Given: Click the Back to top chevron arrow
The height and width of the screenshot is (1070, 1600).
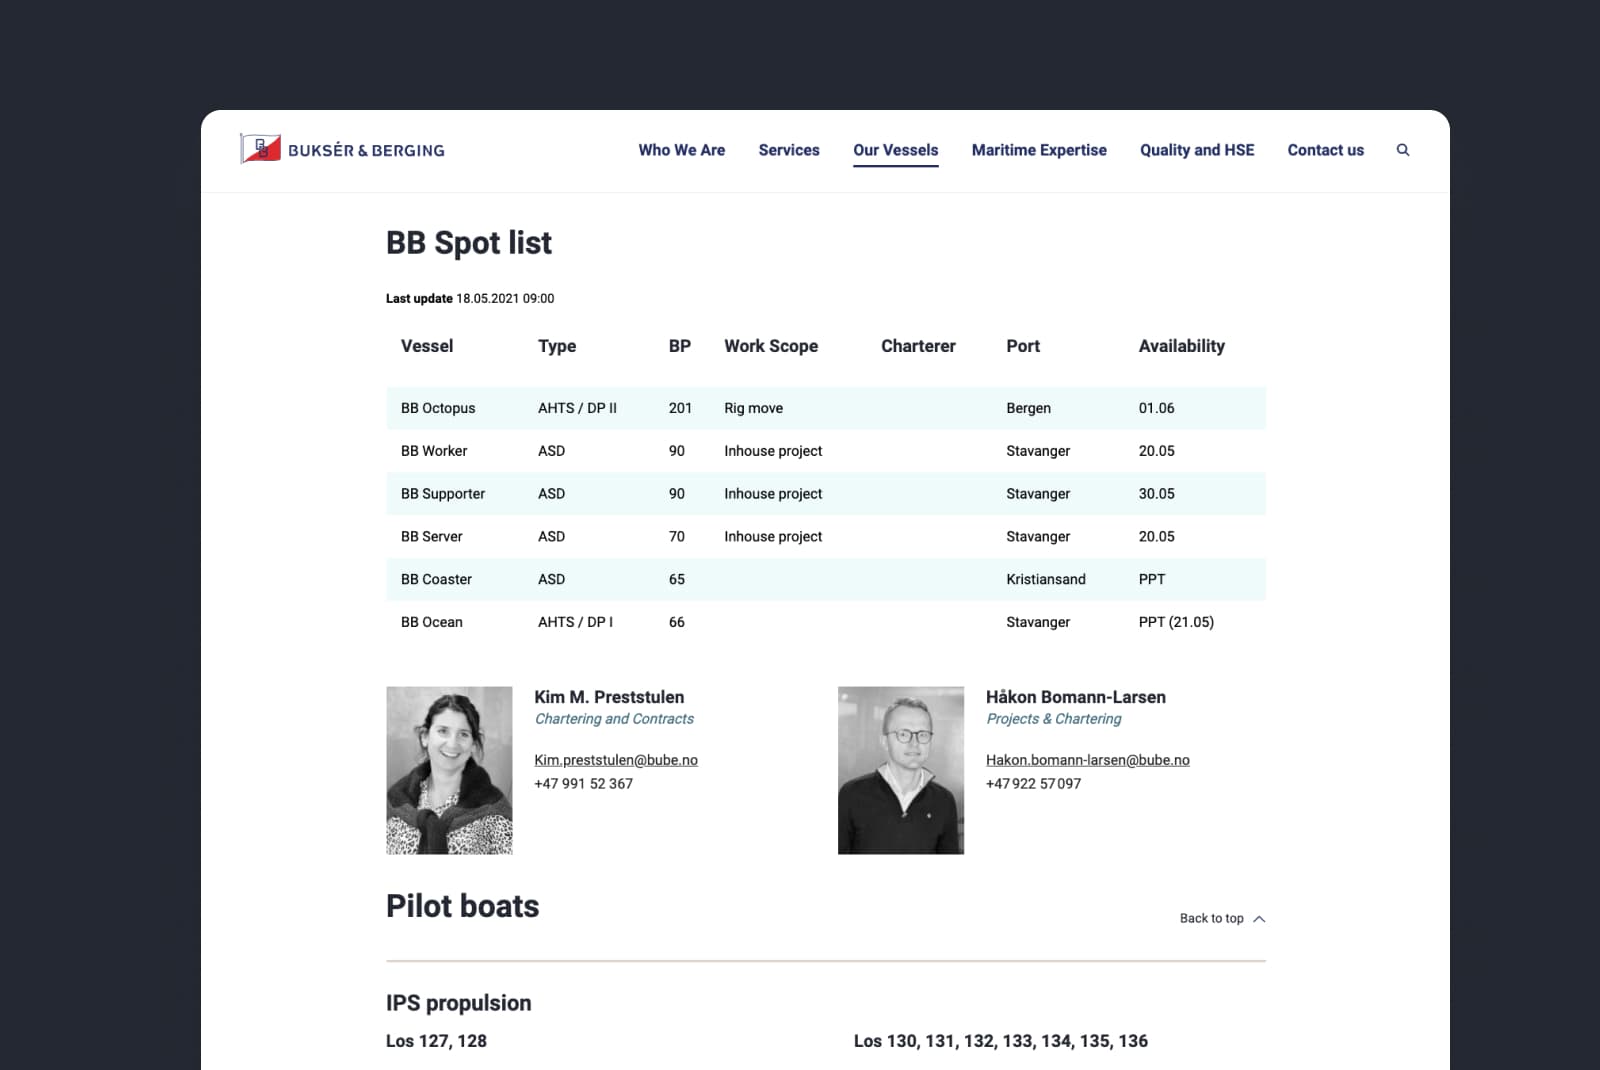Looking at the screenshot, I should 1259,919.
